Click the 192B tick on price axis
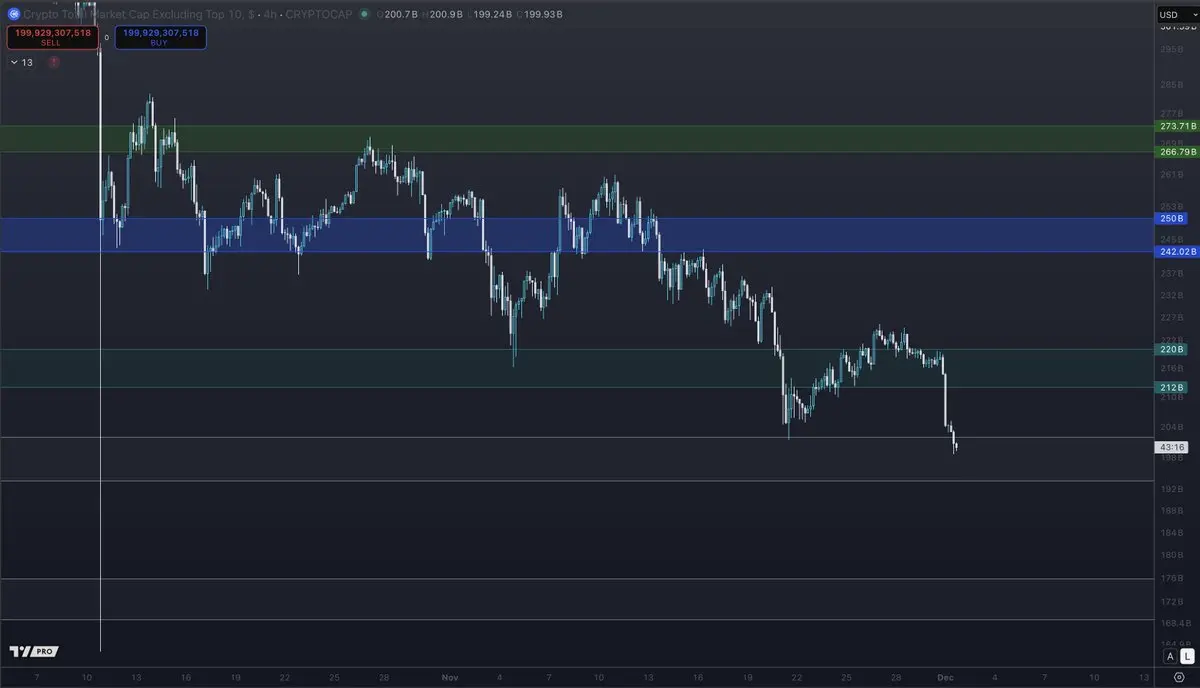Screen dimensions: 1200x688 click(x=1171, y=490)
